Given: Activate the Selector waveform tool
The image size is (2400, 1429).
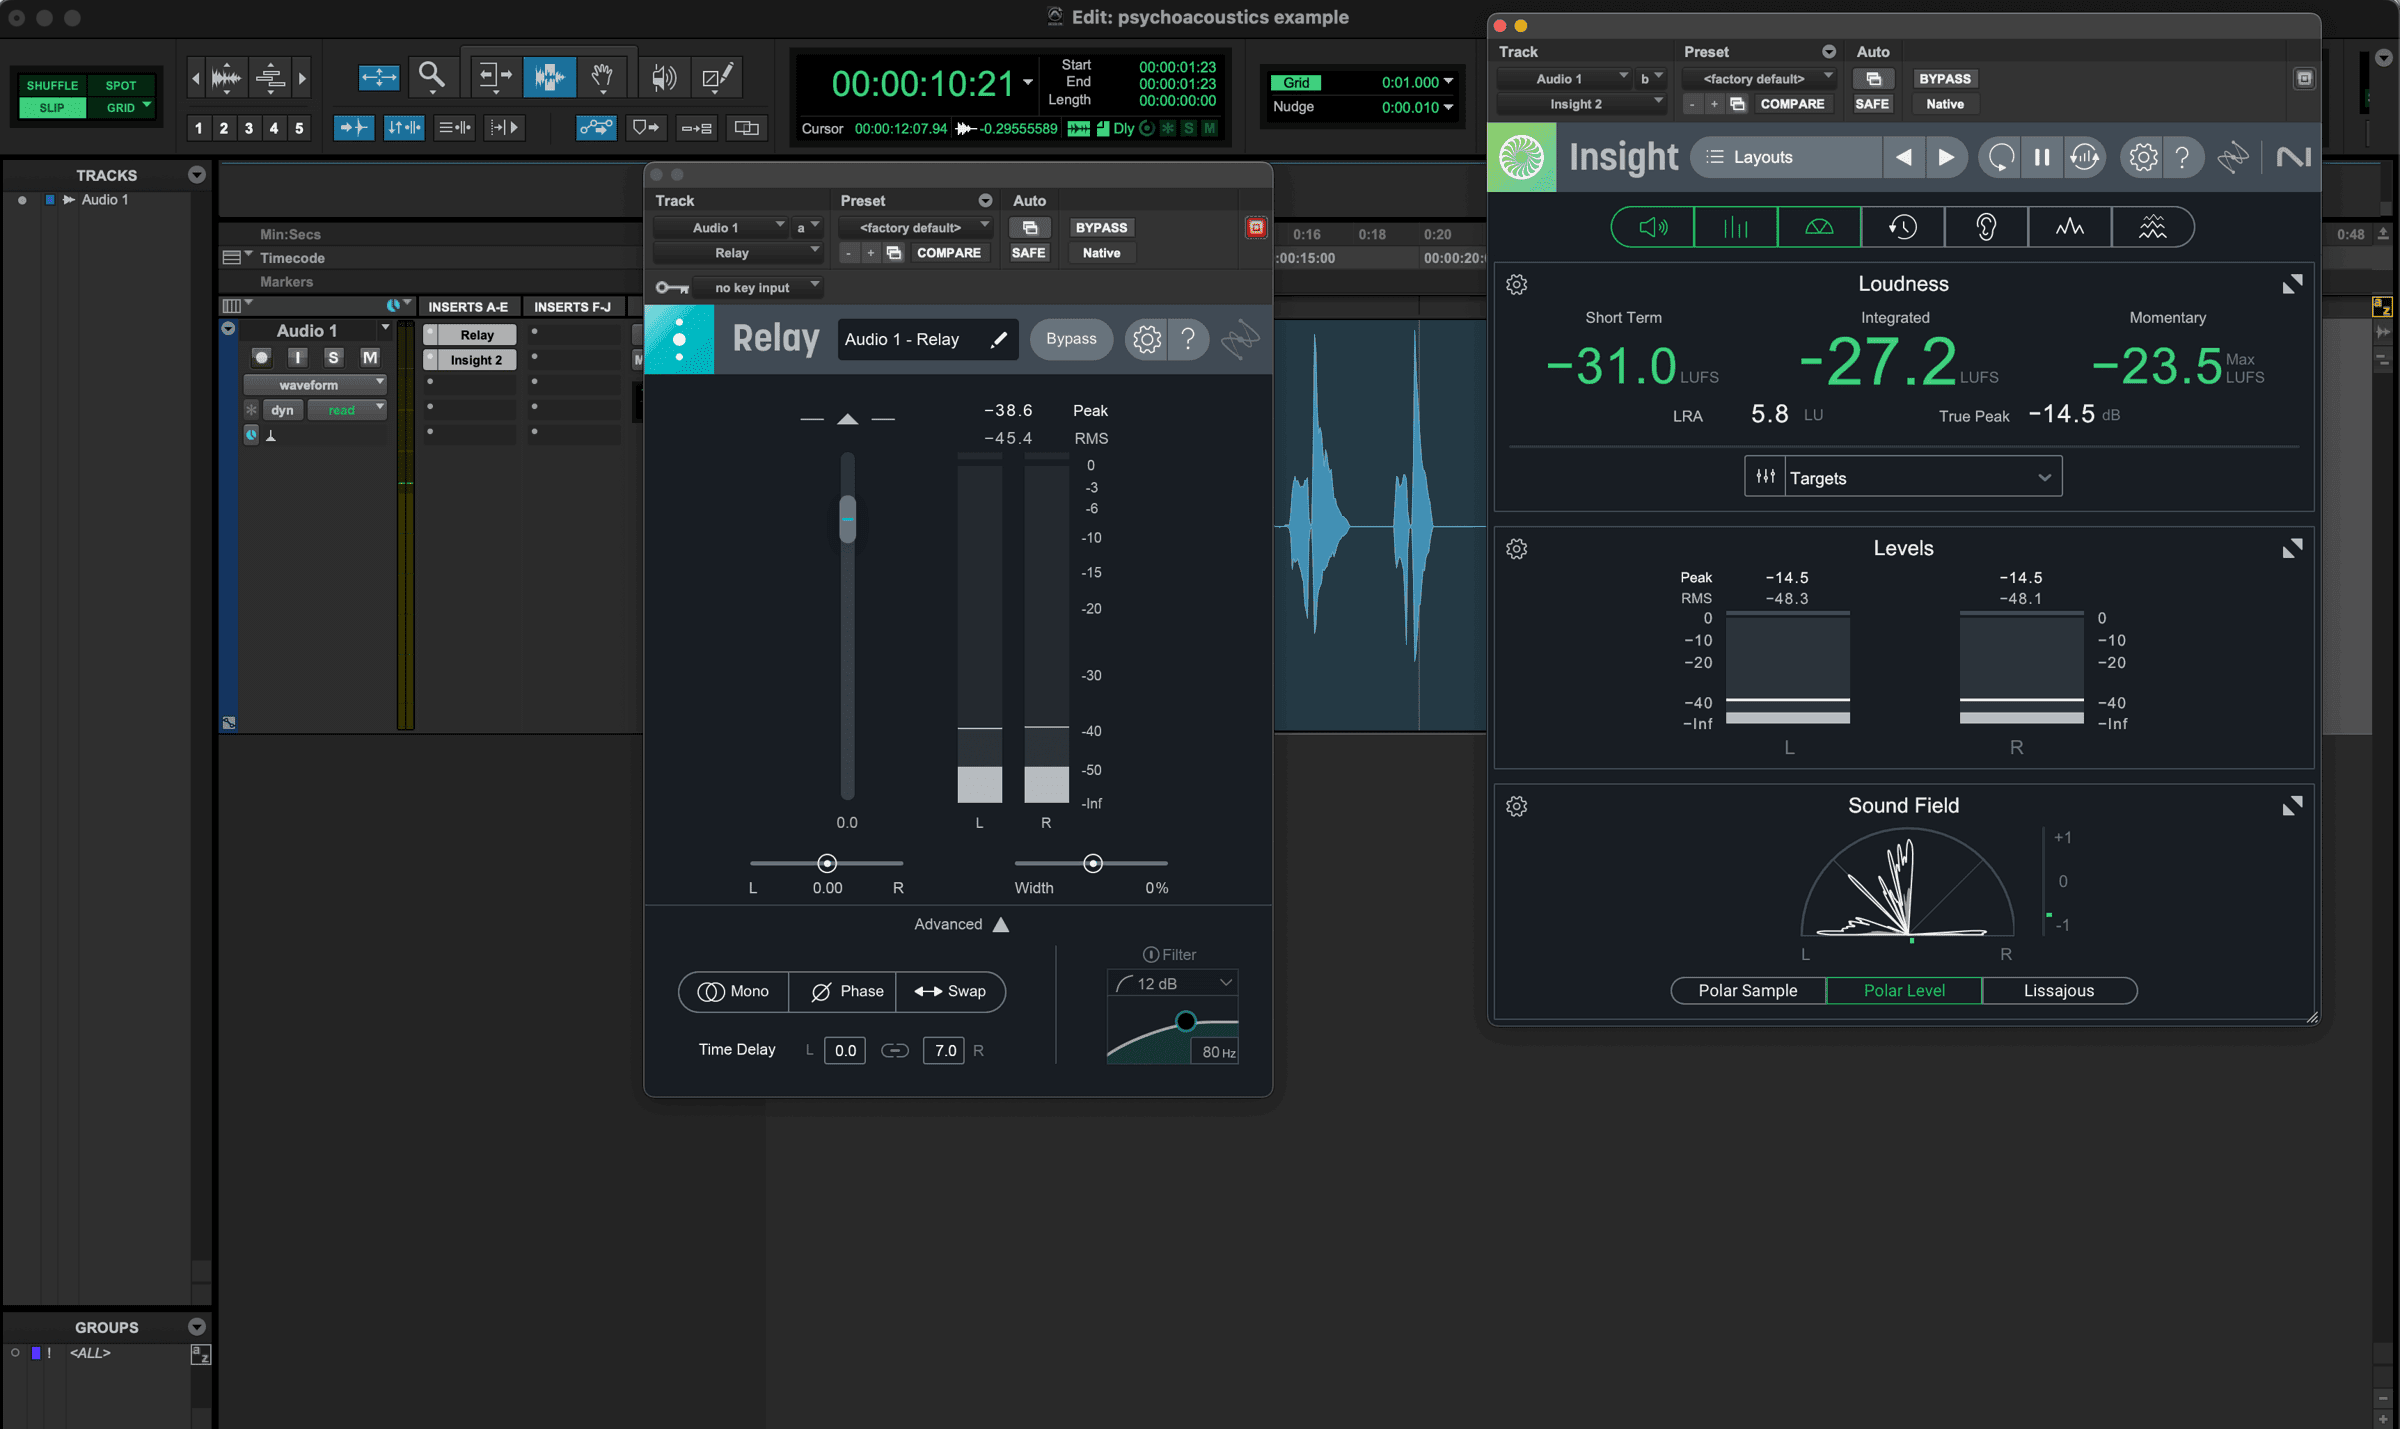Looking at the screenshot, I should (x=549, y=77).
